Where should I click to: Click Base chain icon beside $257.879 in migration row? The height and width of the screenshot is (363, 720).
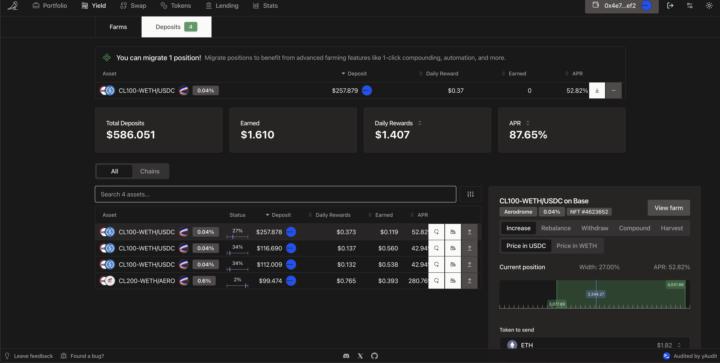[x=367, y=90]
